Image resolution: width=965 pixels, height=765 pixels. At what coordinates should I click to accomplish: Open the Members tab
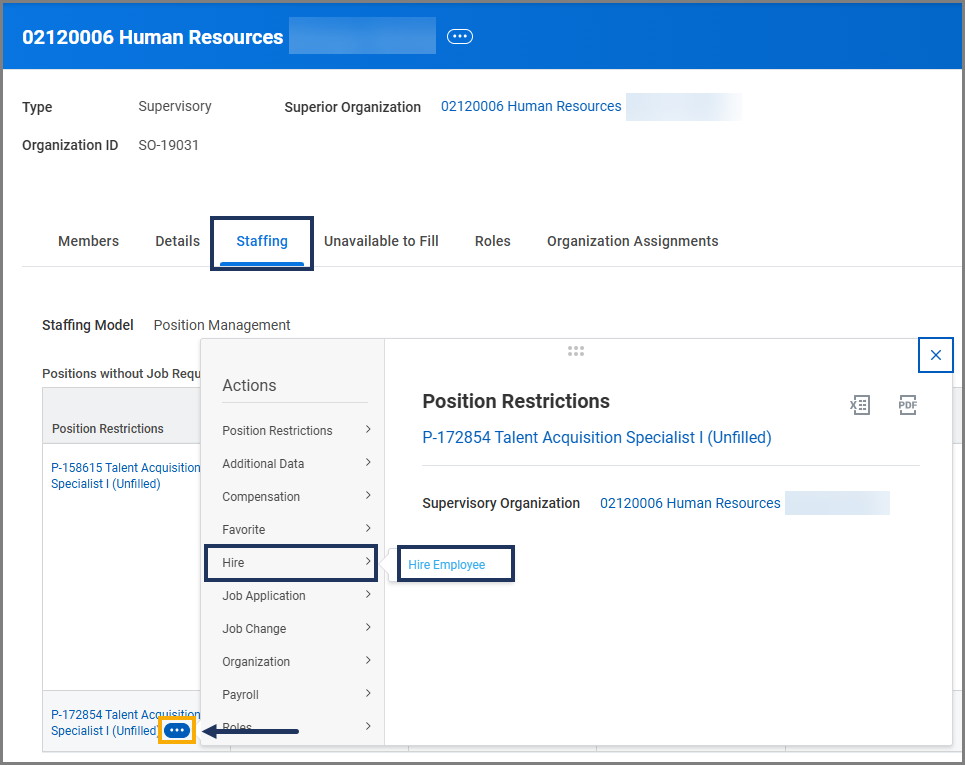coord(88,241)
